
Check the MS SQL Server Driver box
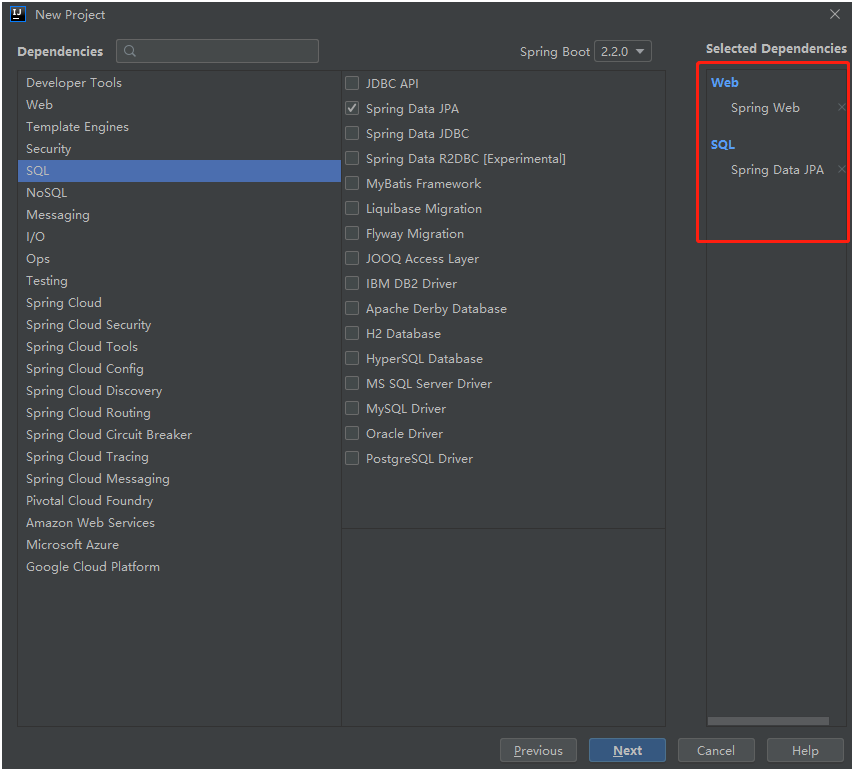352,383
